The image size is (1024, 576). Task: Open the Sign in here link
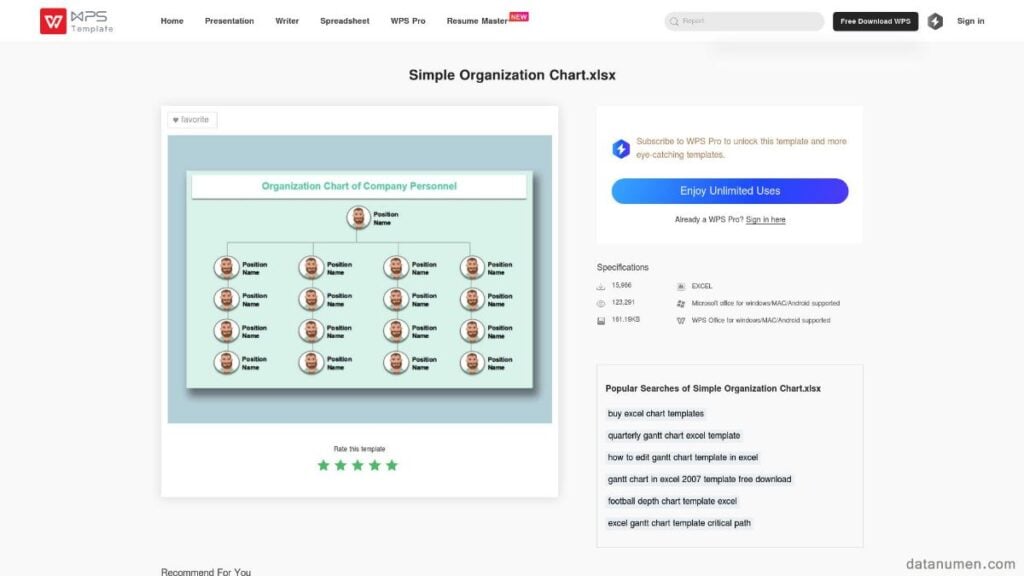pyautogui.click(x=765, y=219)
